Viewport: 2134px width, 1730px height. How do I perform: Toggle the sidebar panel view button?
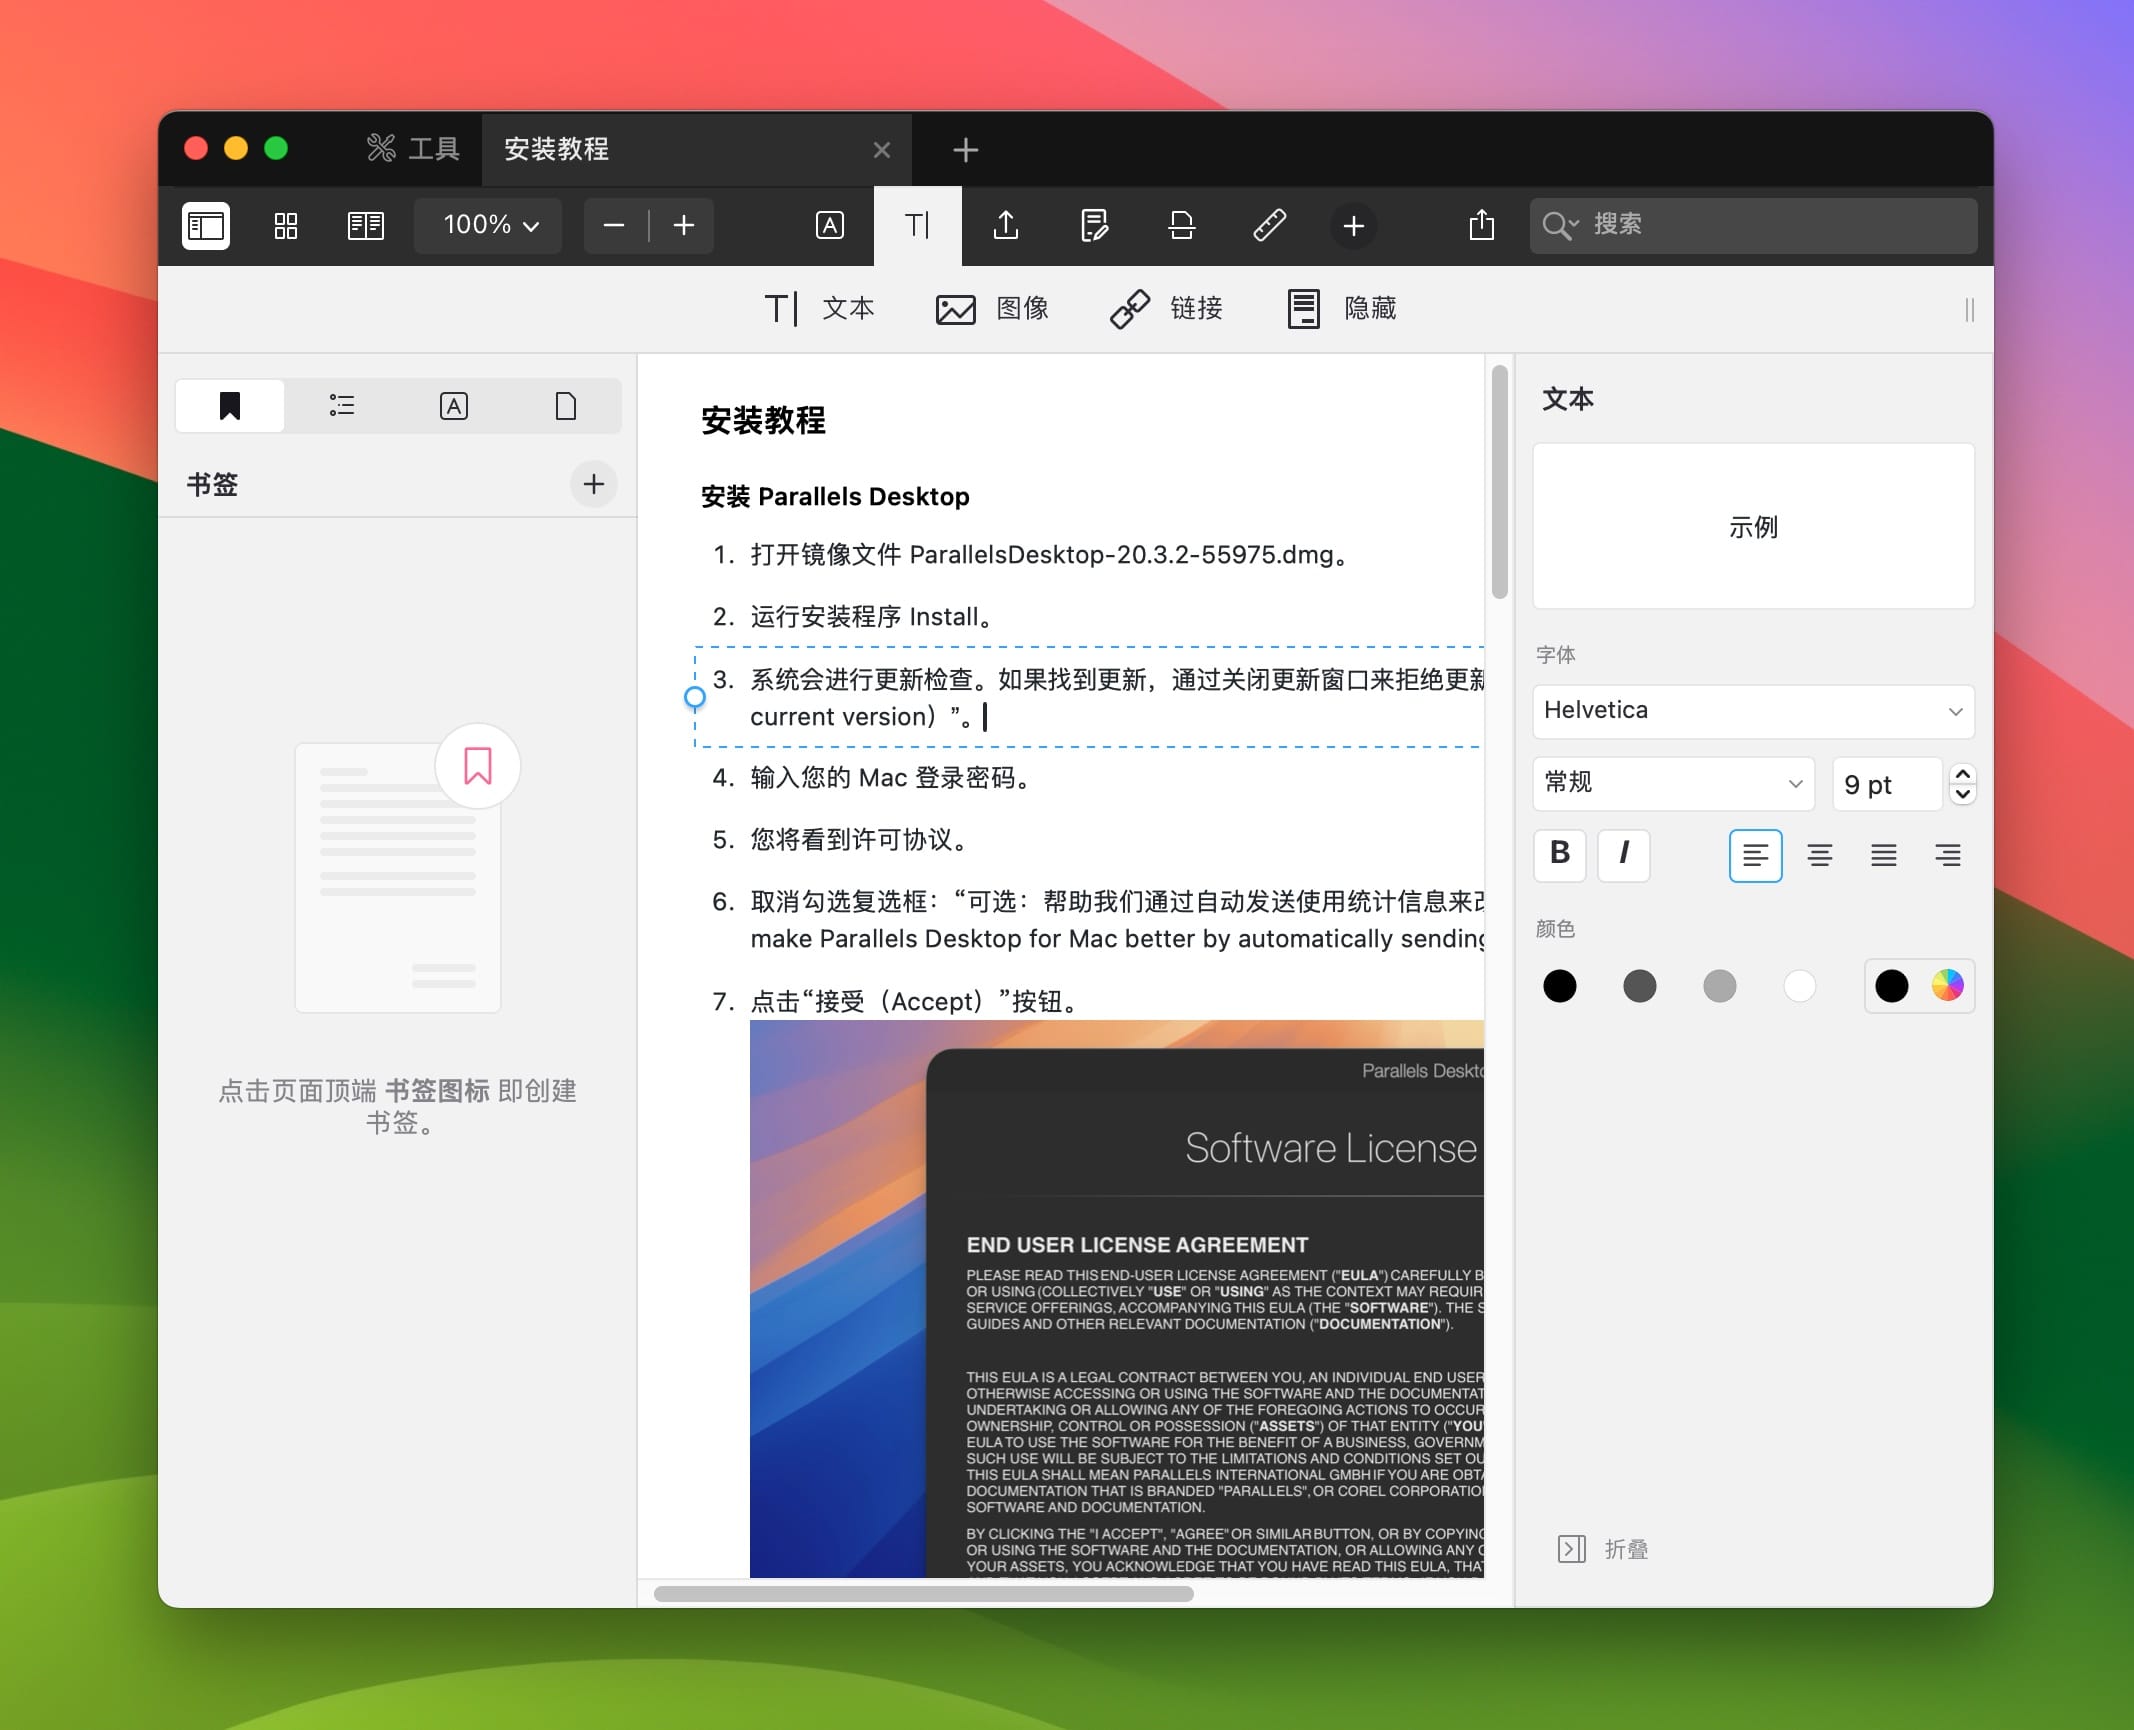(x=206, y=225)
